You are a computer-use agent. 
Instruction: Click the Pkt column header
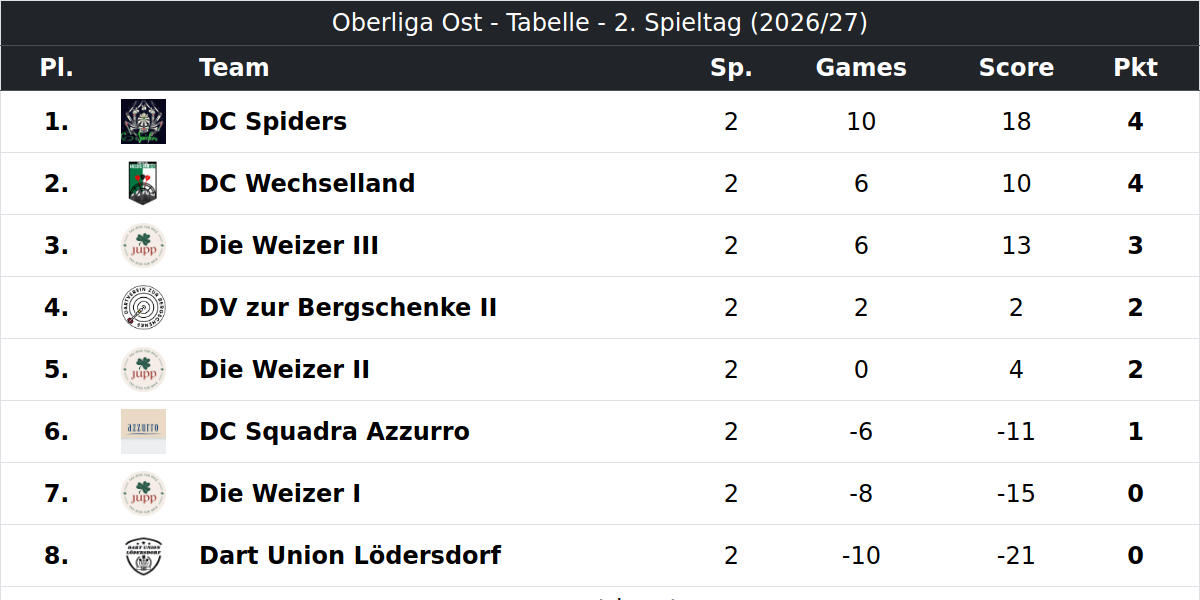pos(1135,68)
